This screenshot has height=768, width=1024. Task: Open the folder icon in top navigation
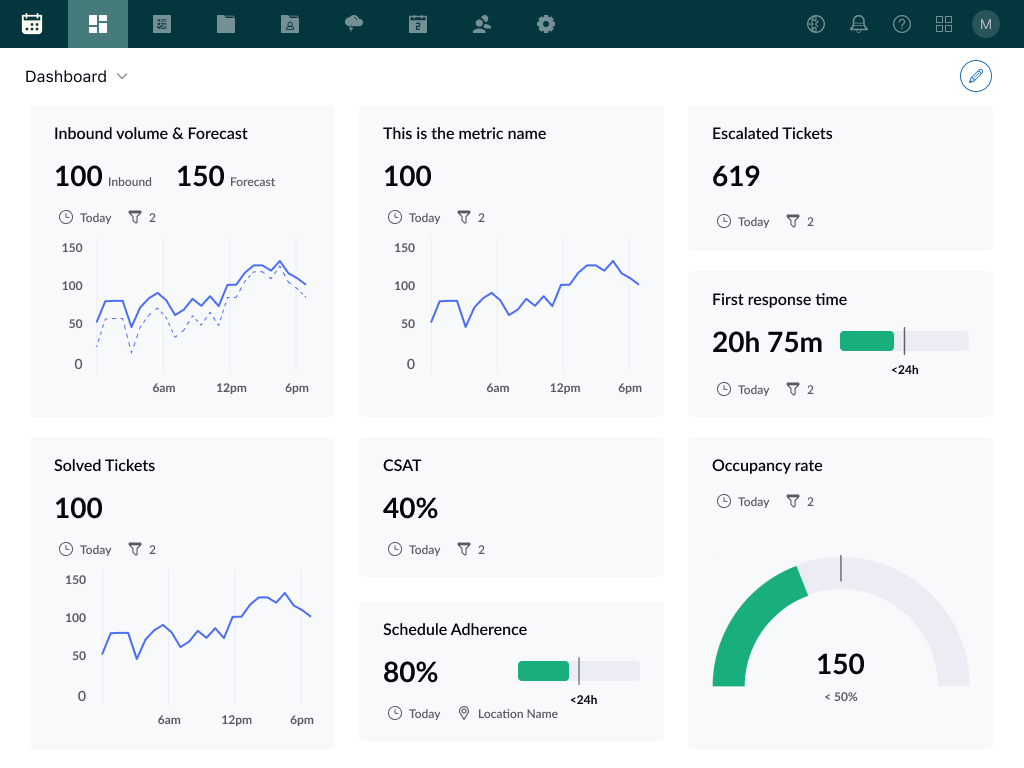(226, 24)
